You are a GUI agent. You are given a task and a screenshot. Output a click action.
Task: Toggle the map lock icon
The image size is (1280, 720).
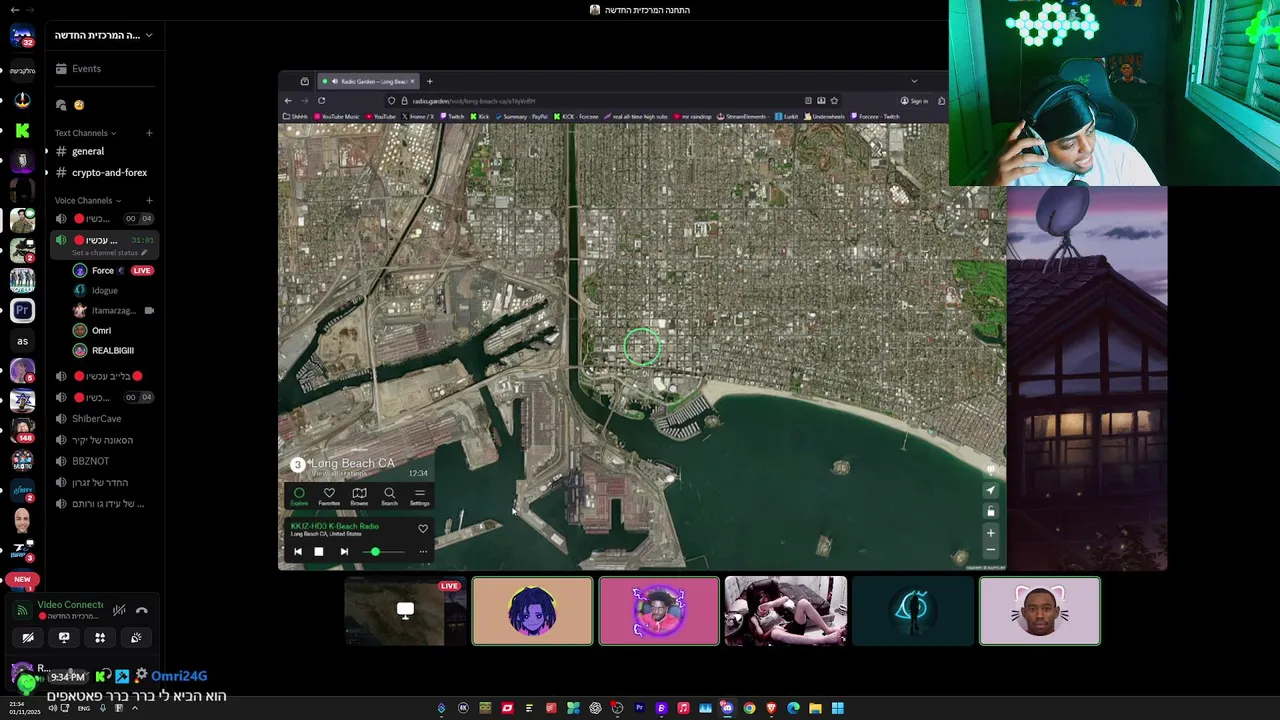(x=991, y=511)
